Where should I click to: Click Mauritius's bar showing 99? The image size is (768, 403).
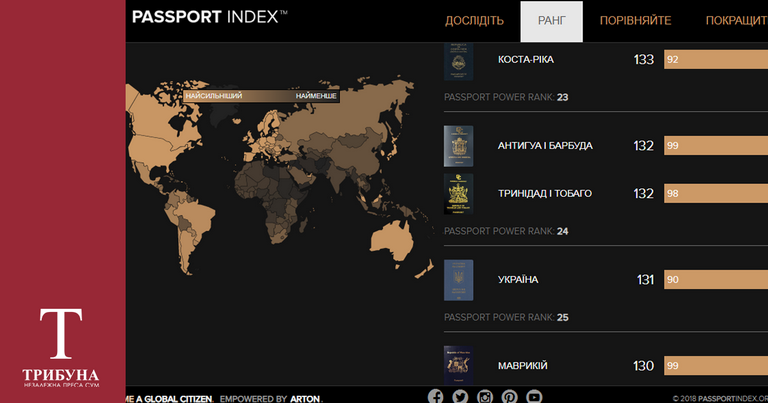click(716, 366)
